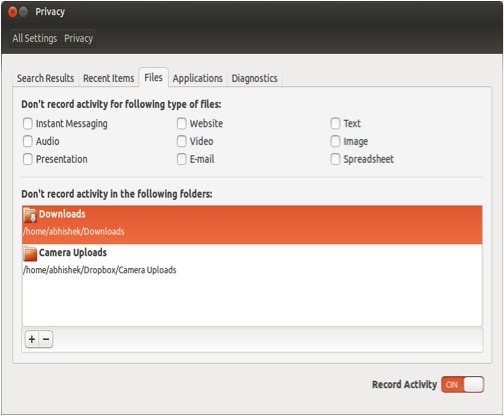Viewport: 504px width, 416px height.
Task: Add a folder with the plus button
Action: click(32, 339)
